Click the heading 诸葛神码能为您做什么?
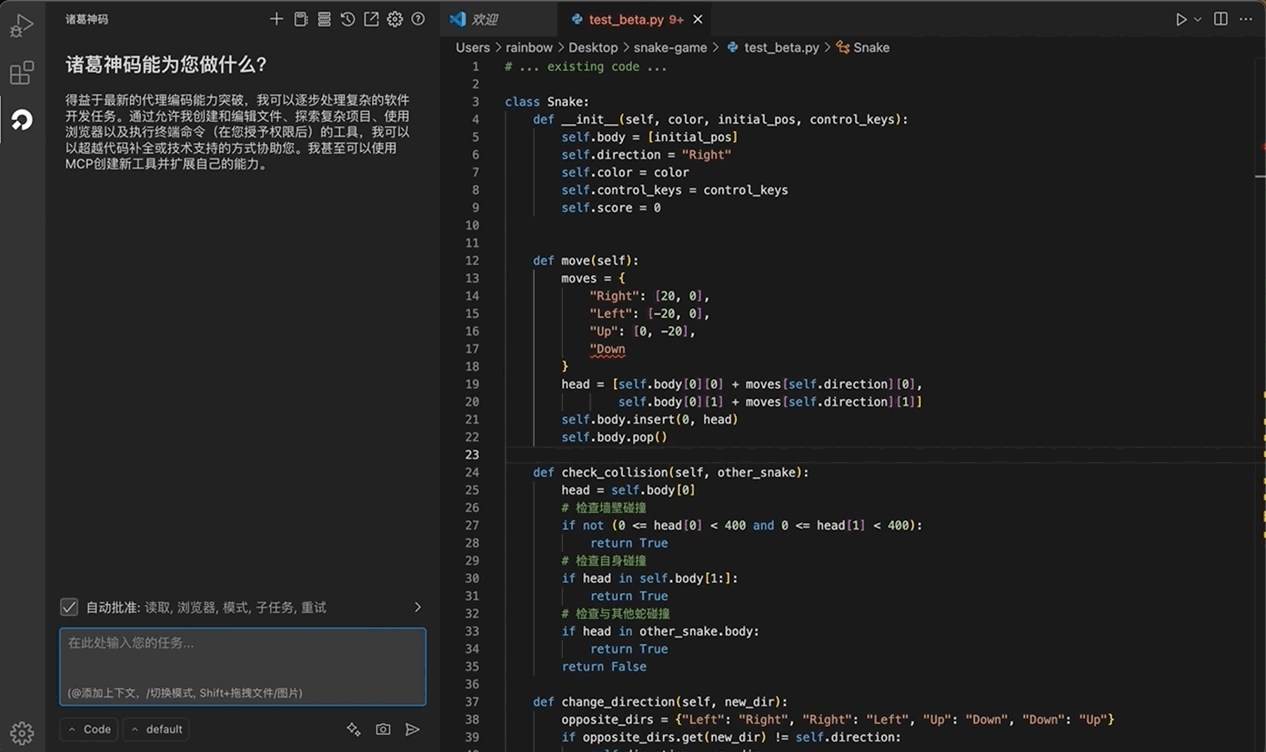 coord(166,65)
